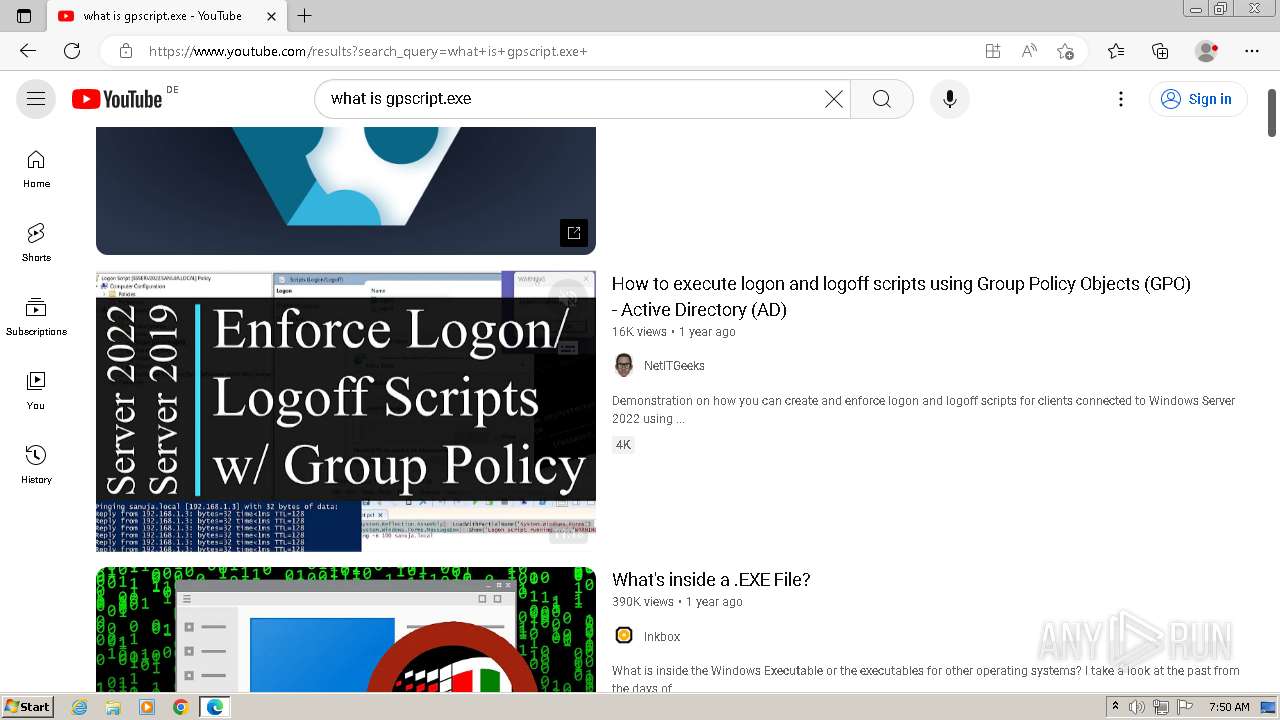1280x720 pixels.
Task: Open "What's inside a .EXE File?" title
Action: (711, 580)
